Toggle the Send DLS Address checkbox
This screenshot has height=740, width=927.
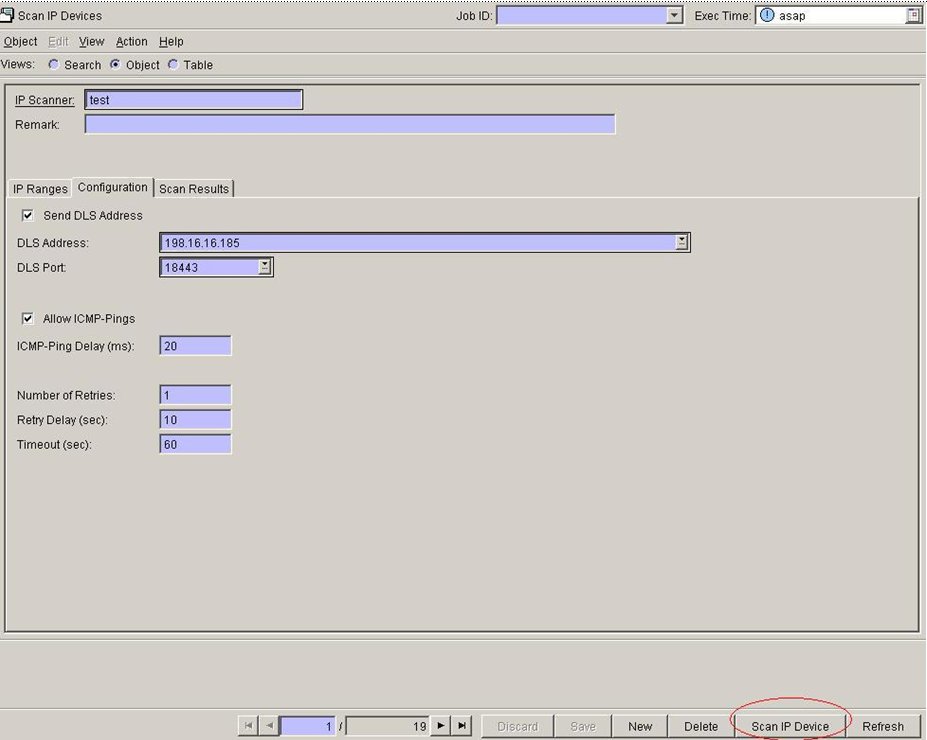click(28, 215)
